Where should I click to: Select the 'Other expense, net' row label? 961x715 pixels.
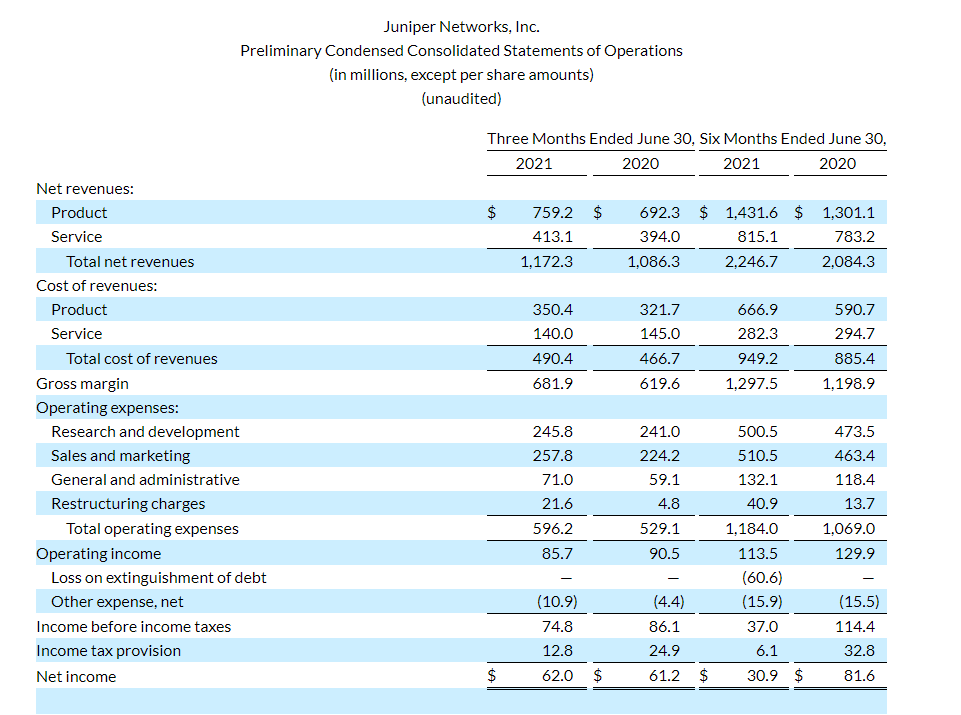point(117,602)
